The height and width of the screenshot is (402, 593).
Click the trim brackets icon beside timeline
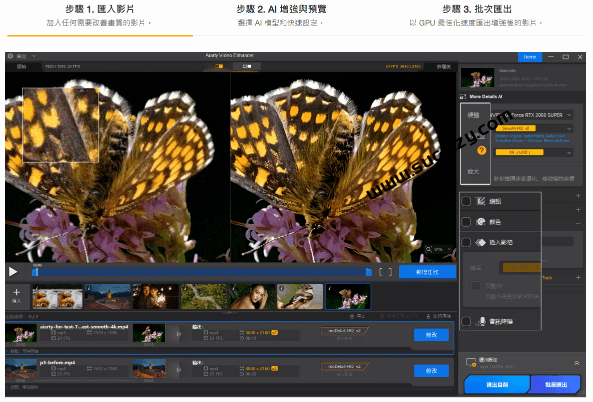[385, 272]
